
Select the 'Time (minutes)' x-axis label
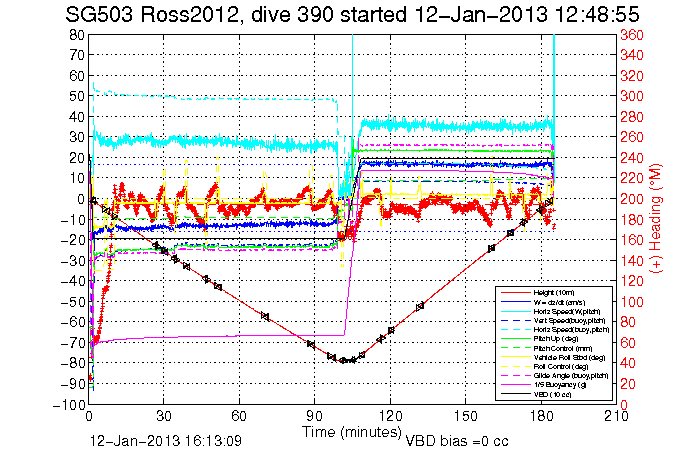tap(352, 432)
